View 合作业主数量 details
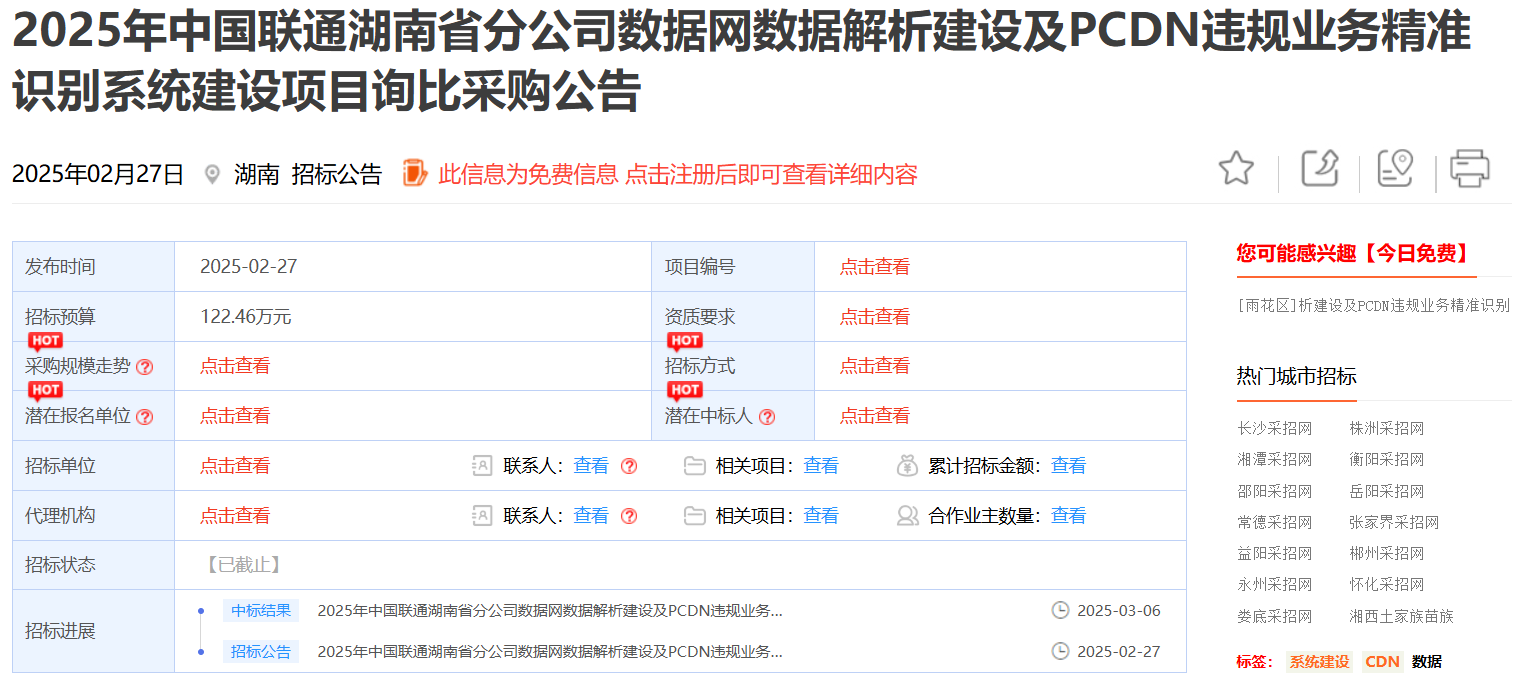 click(1068, 516)
